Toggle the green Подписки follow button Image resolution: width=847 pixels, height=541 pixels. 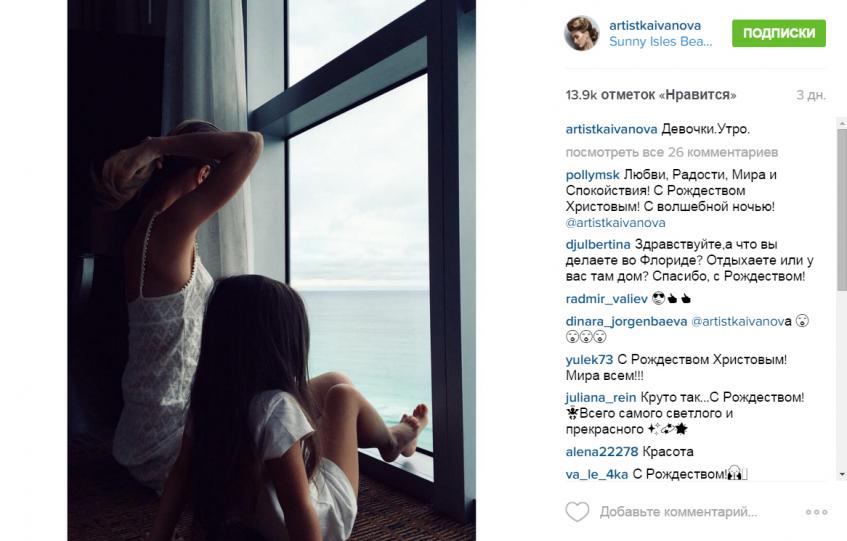[778, 33]
